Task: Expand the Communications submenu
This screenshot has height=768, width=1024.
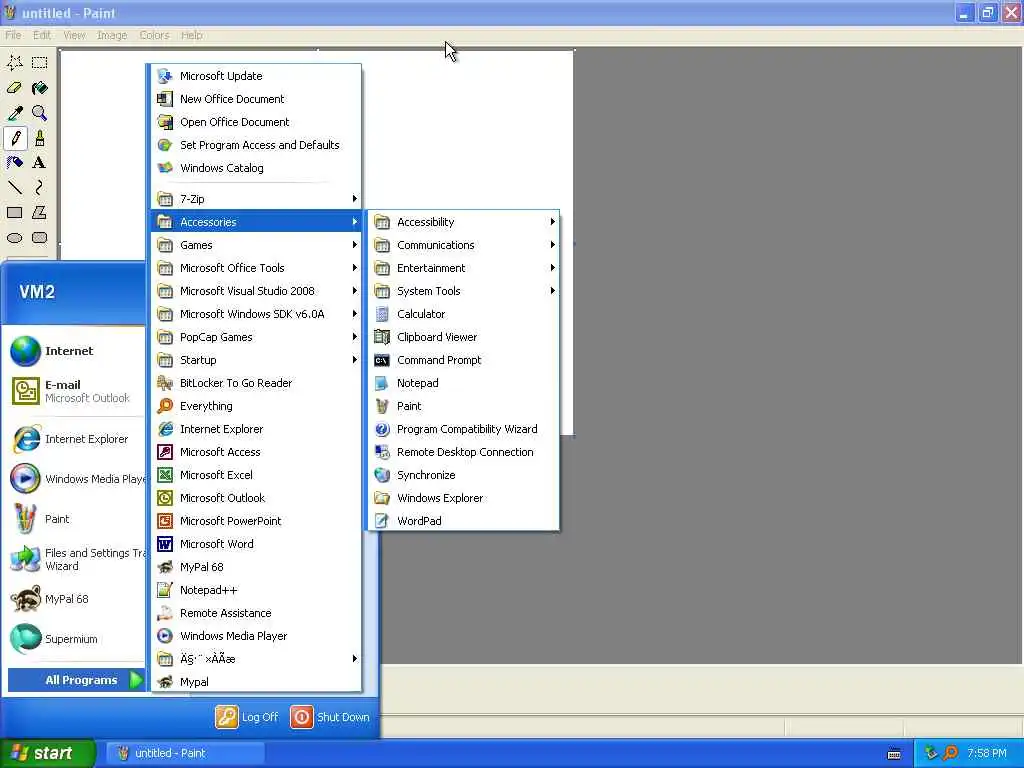Action: (x=463, y=245)
